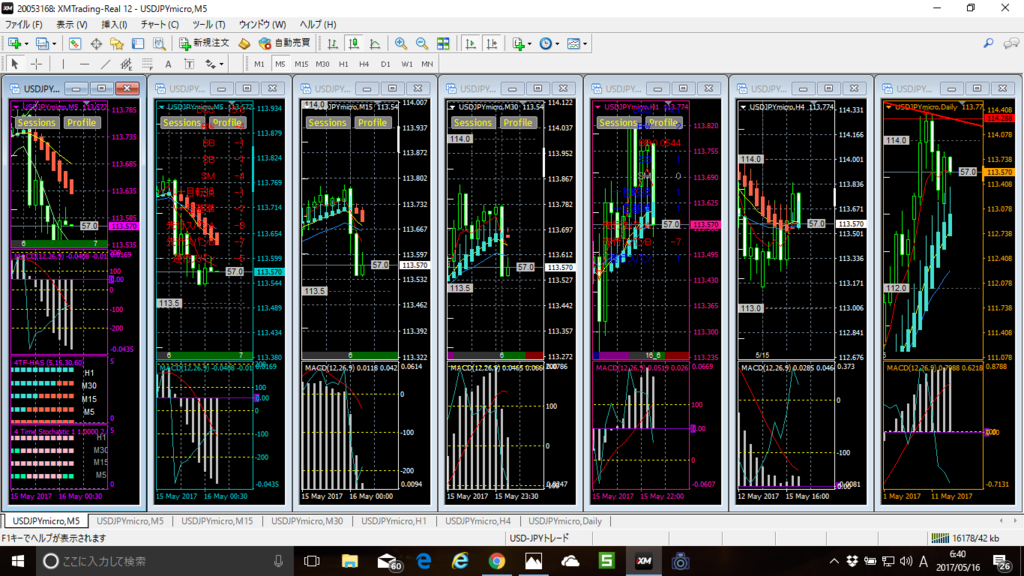The image size is (1024, 576).
Task: Click Profile button in H1 chart
Action: (x=664, y=123)
